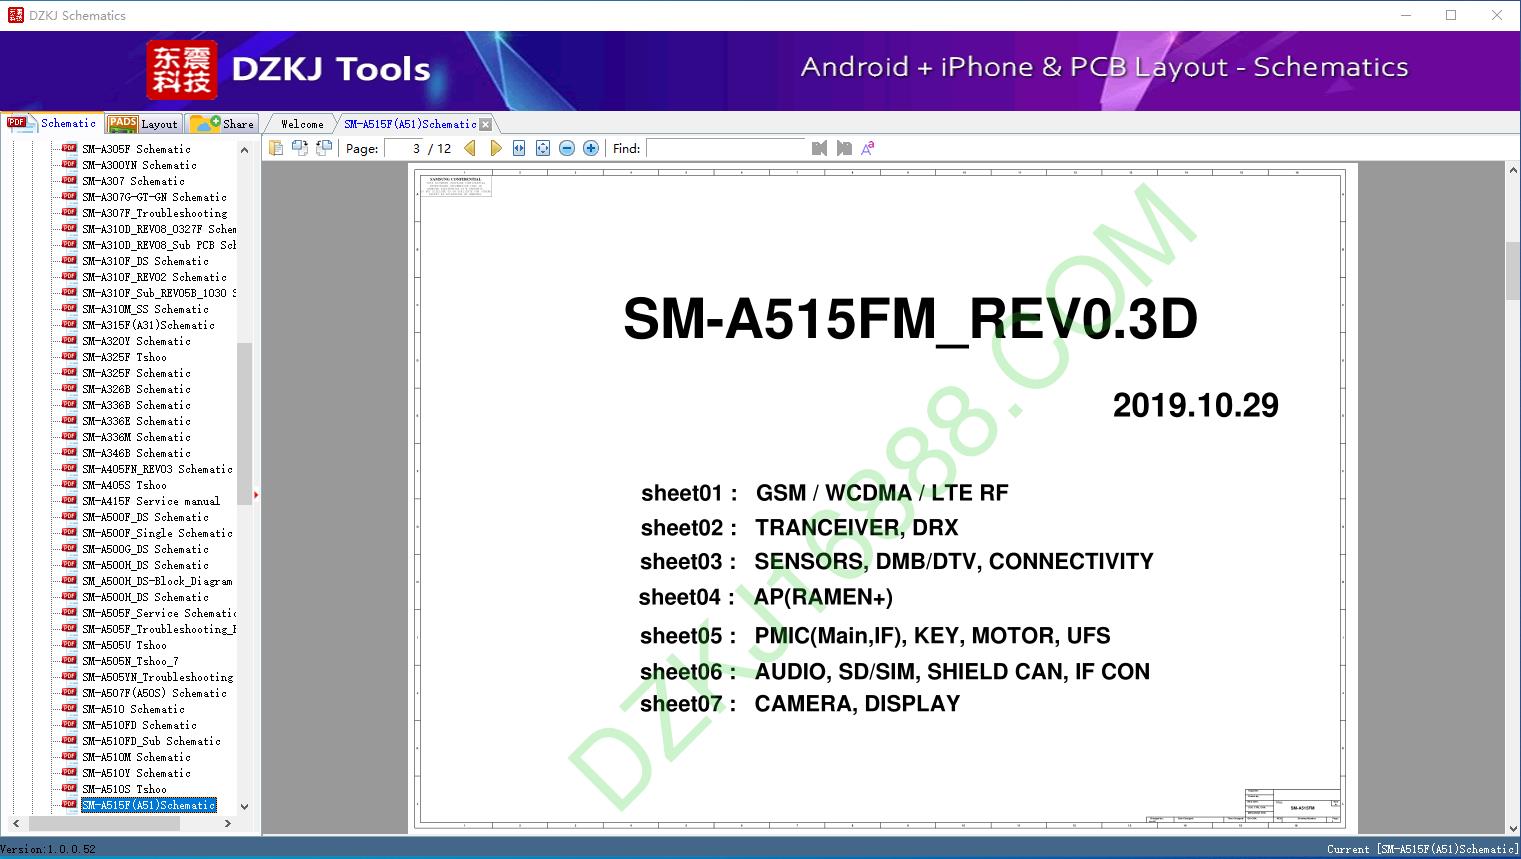Go to the next page with the right arrow

tap(495, 148)
